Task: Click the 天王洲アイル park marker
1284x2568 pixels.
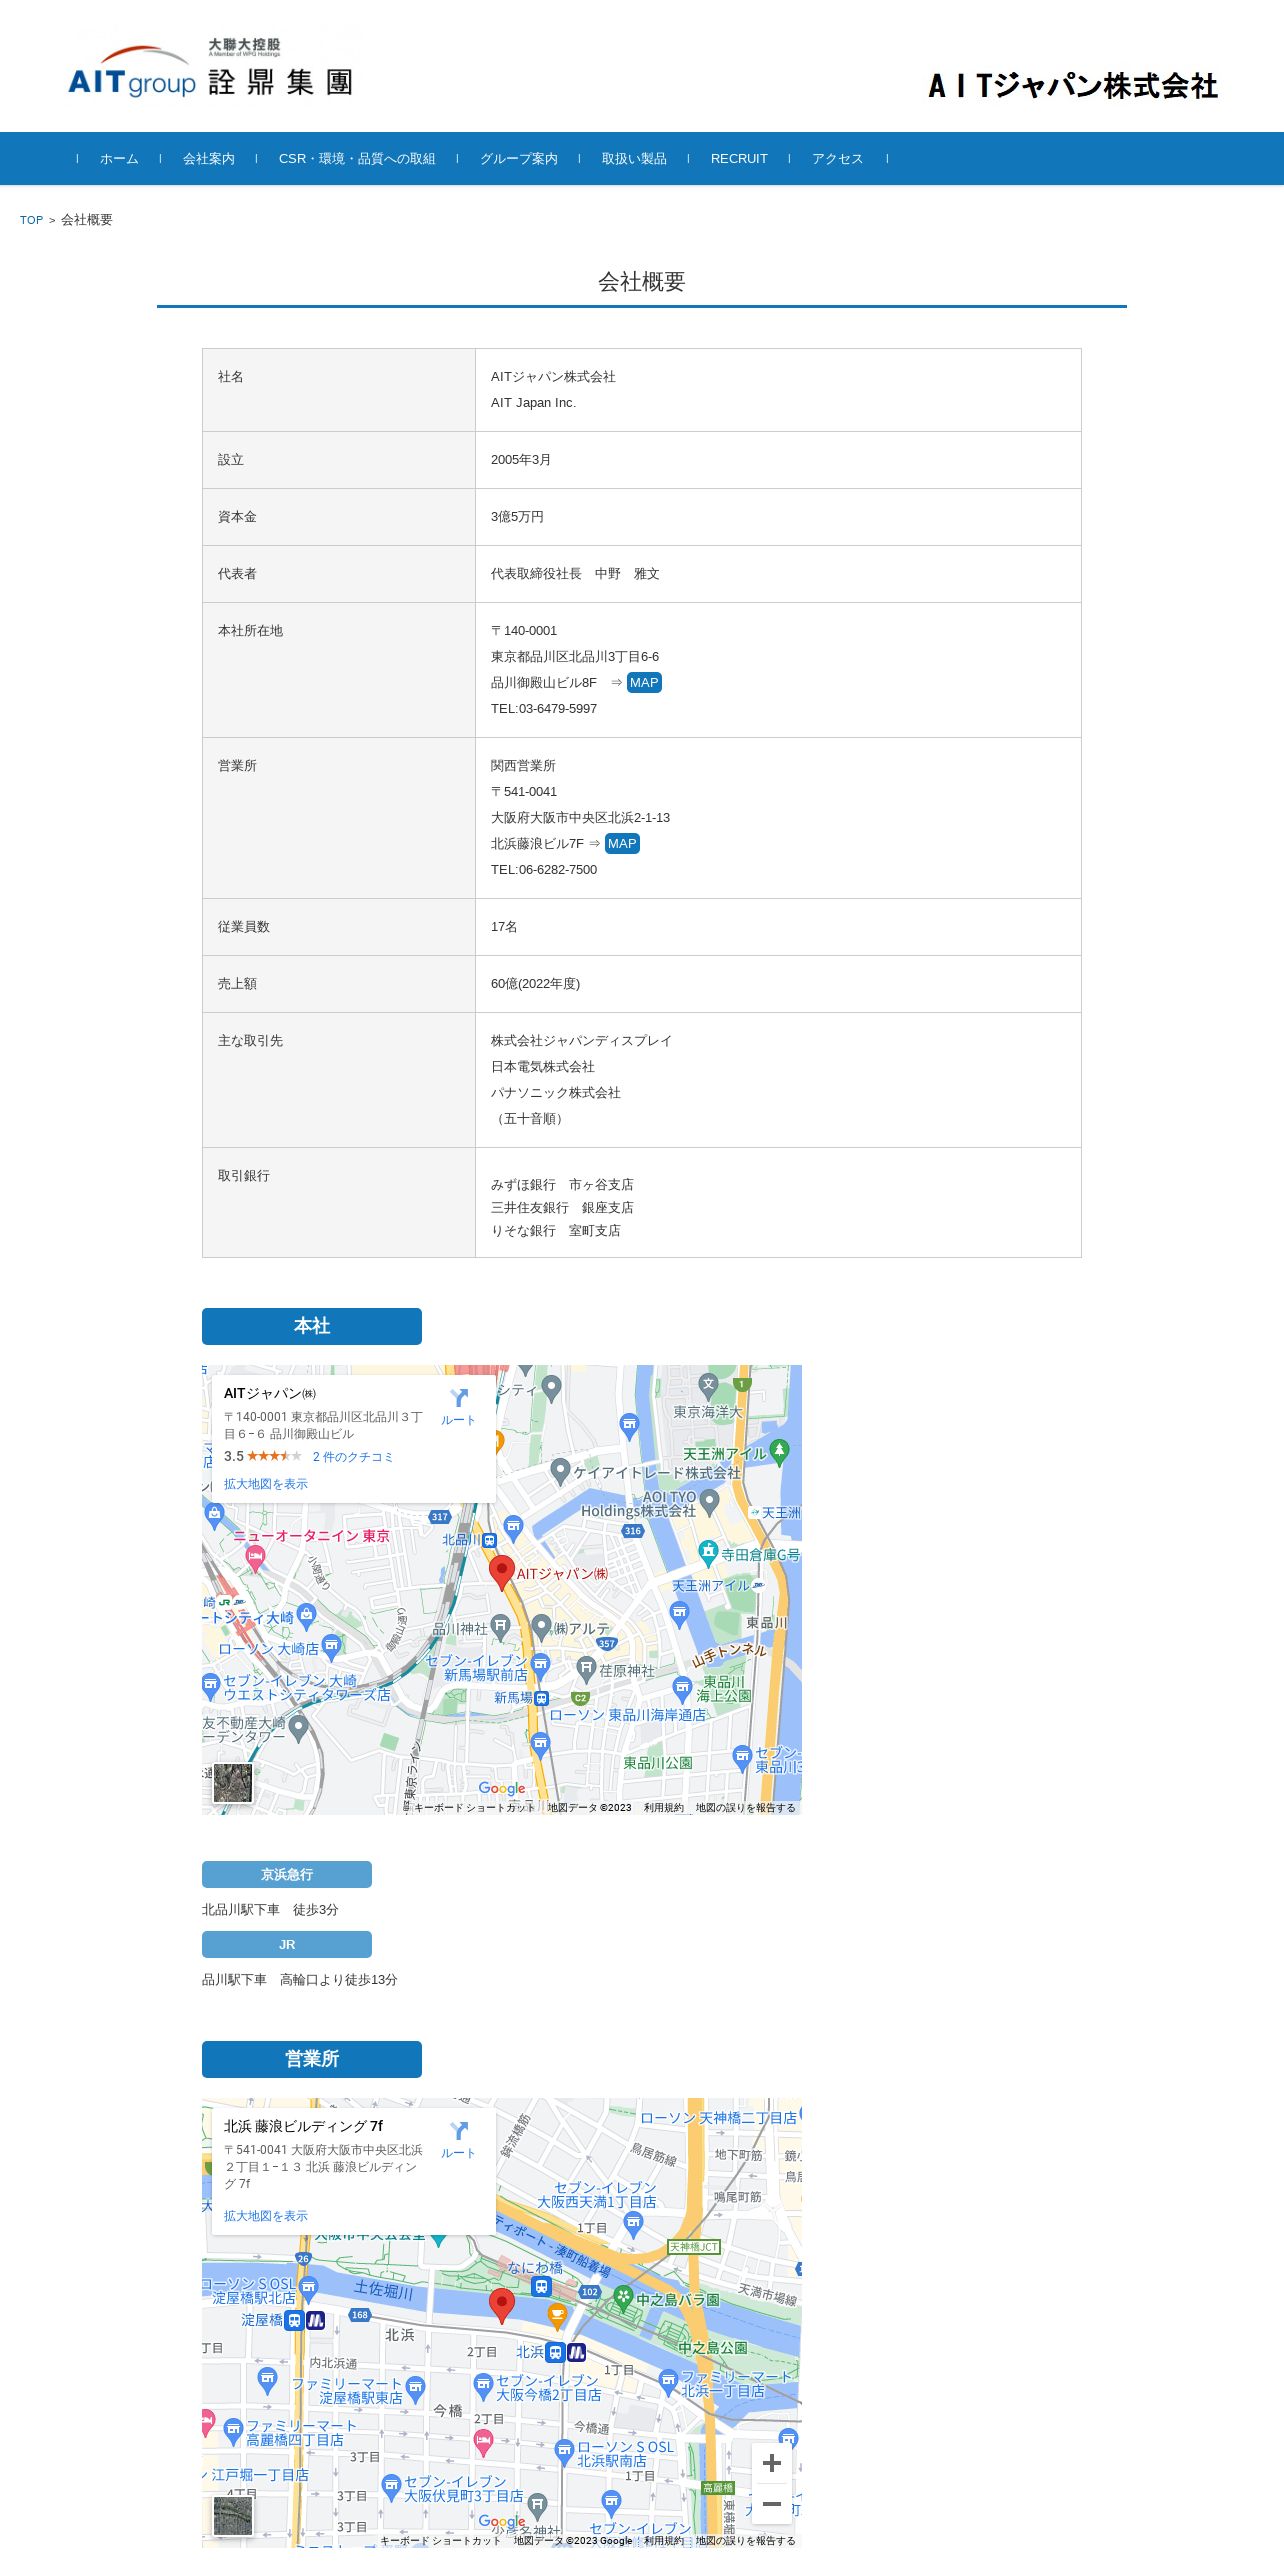Action: coord(780,1450)
